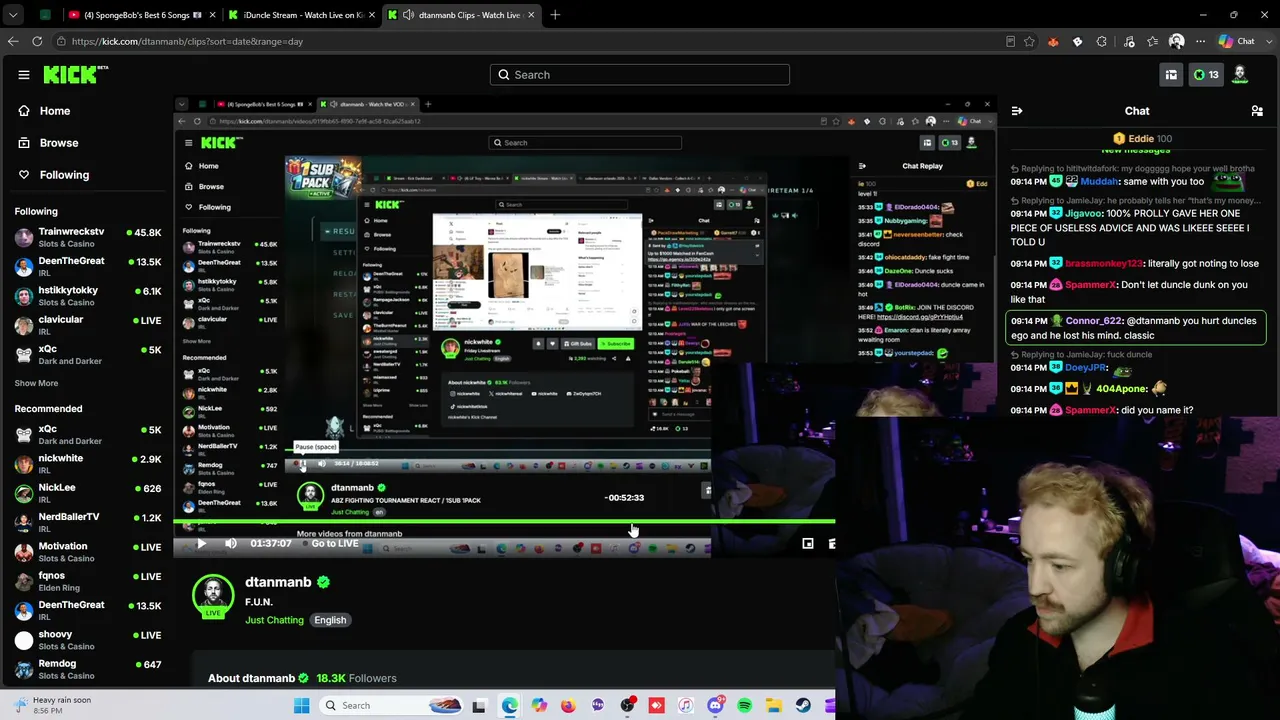The height and width of the screenshot is (720, 1280).
Task: Go back in browser history
Action: [x=13, y=41]
